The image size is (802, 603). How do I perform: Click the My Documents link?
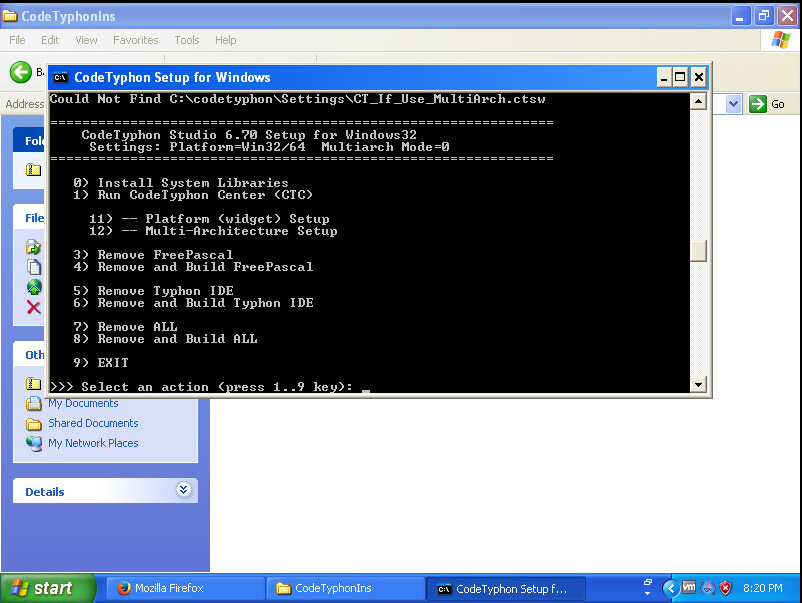click(83, 403)
